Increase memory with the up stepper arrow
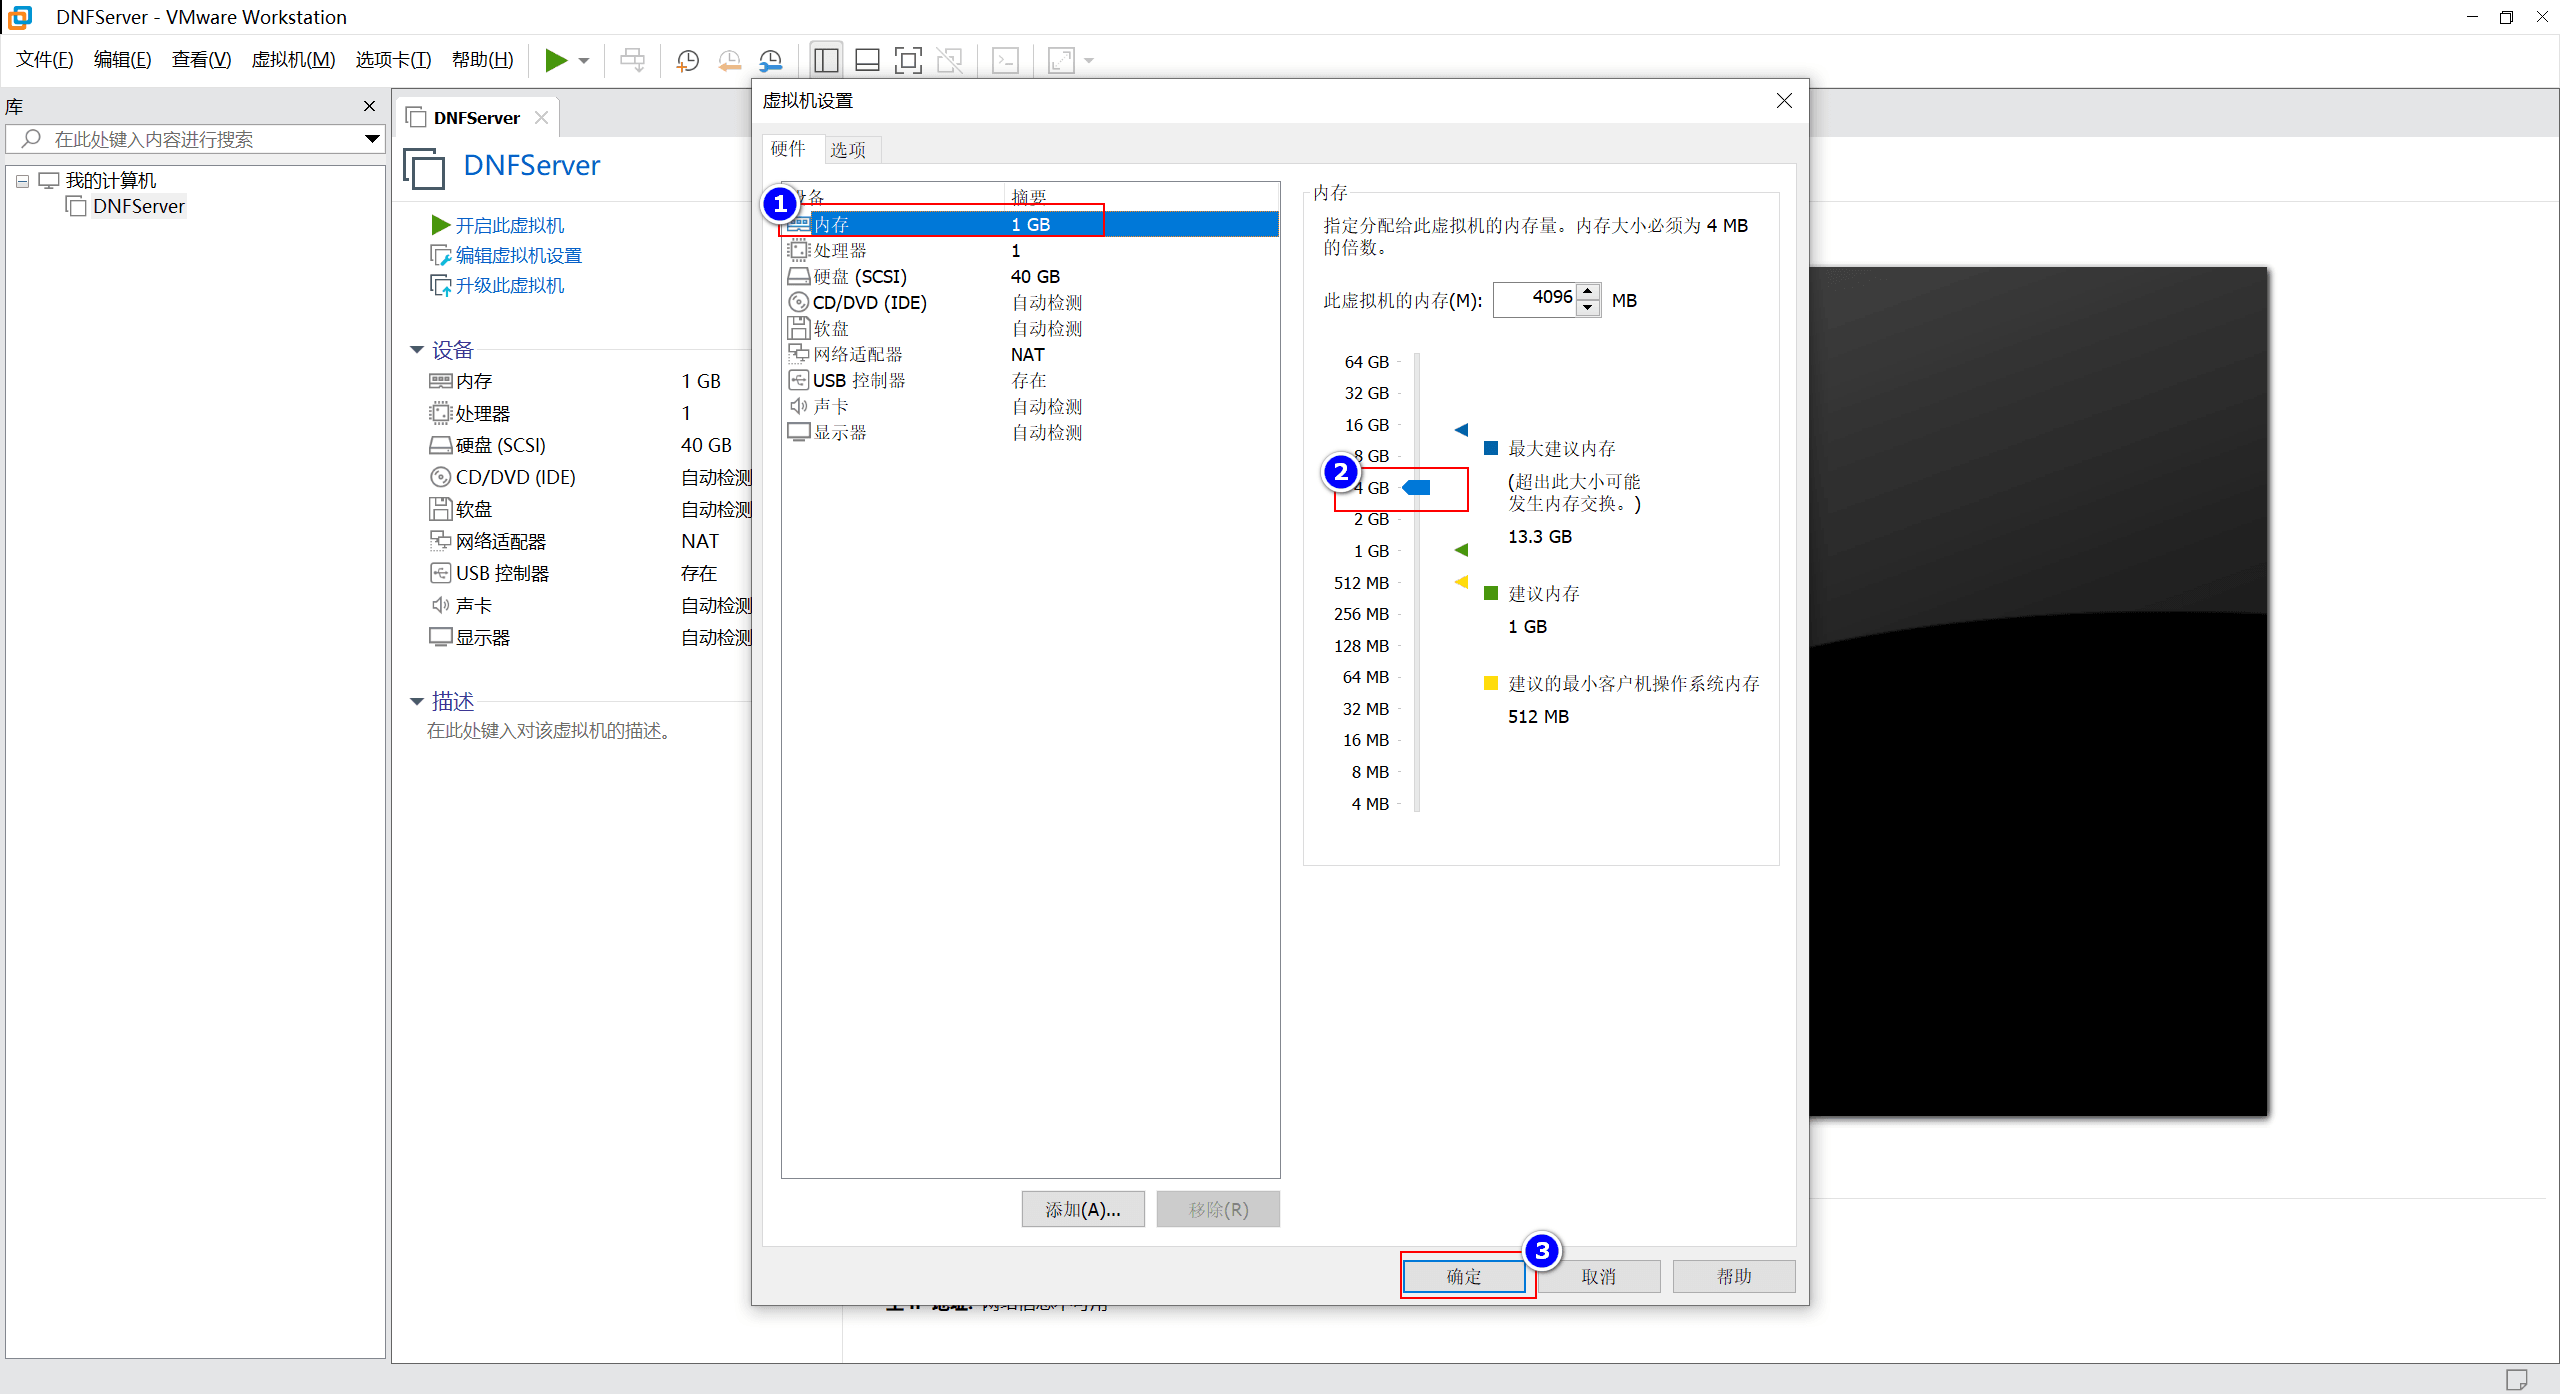The image size is (2560, 1394). pyautogui.click(x=1588, y=291)
